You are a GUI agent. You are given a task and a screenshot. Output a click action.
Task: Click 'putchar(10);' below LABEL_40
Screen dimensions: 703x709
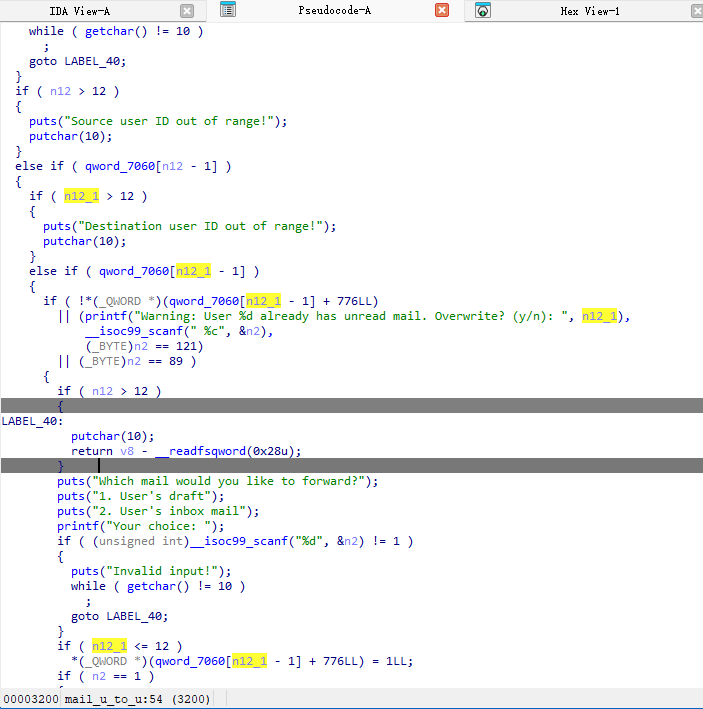(113, 436)
